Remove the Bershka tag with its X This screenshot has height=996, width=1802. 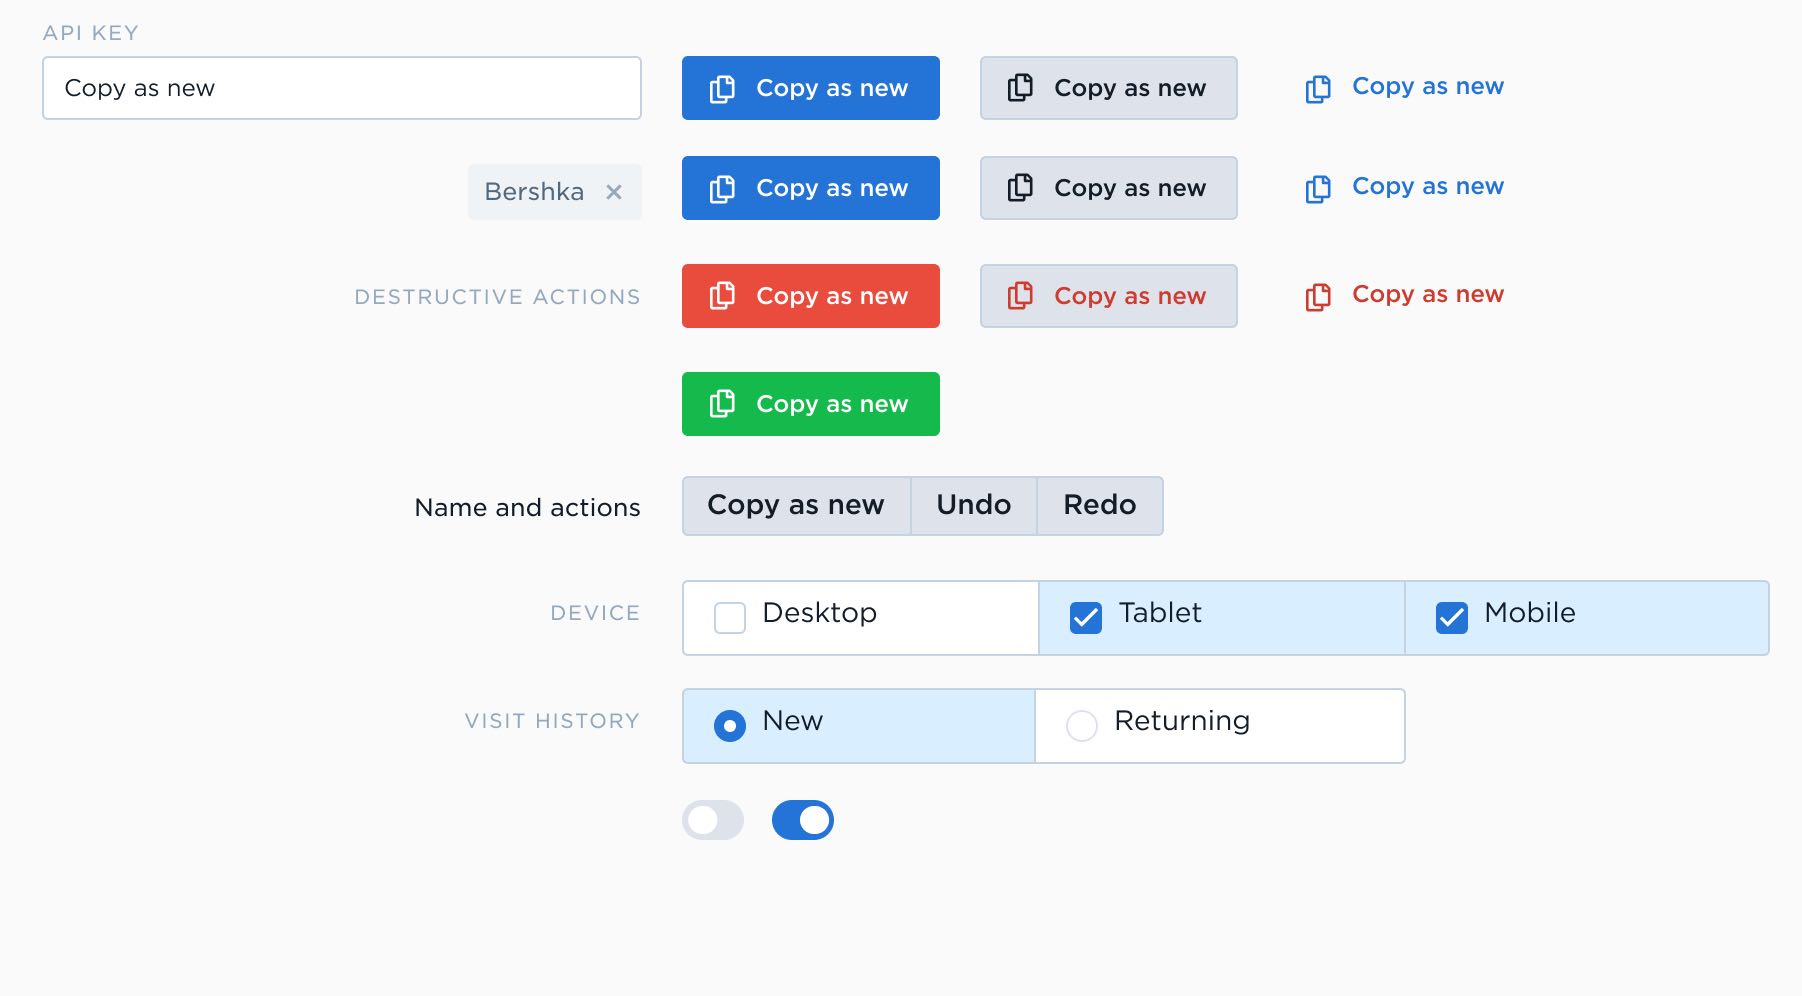click(x=614, y=192)
